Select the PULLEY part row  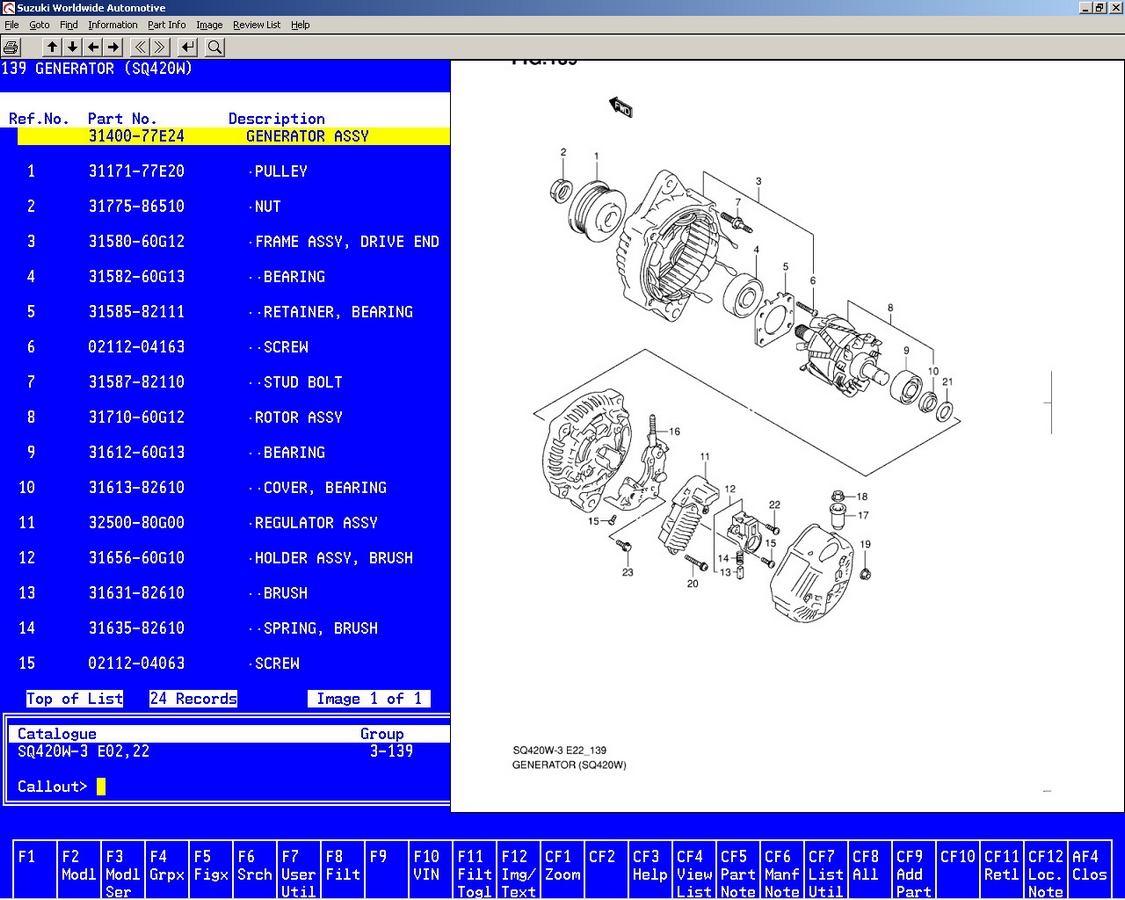[225, 172]
